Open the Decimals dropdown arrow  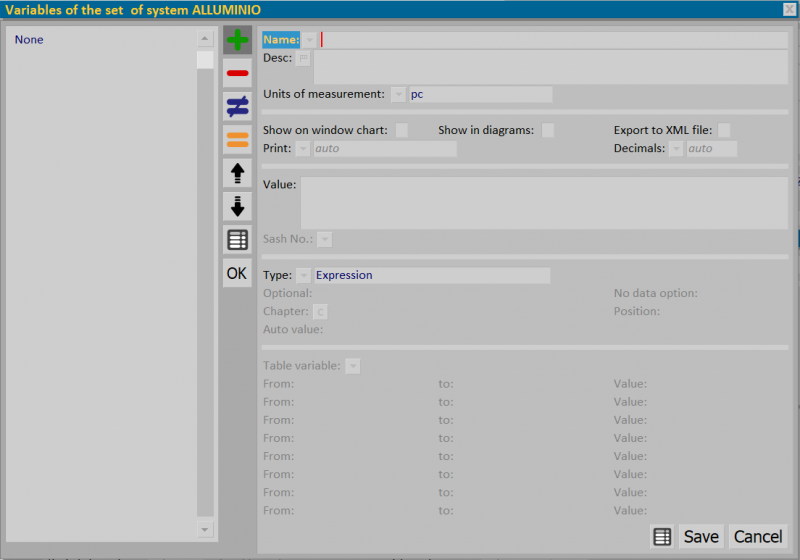click(676, 148)
